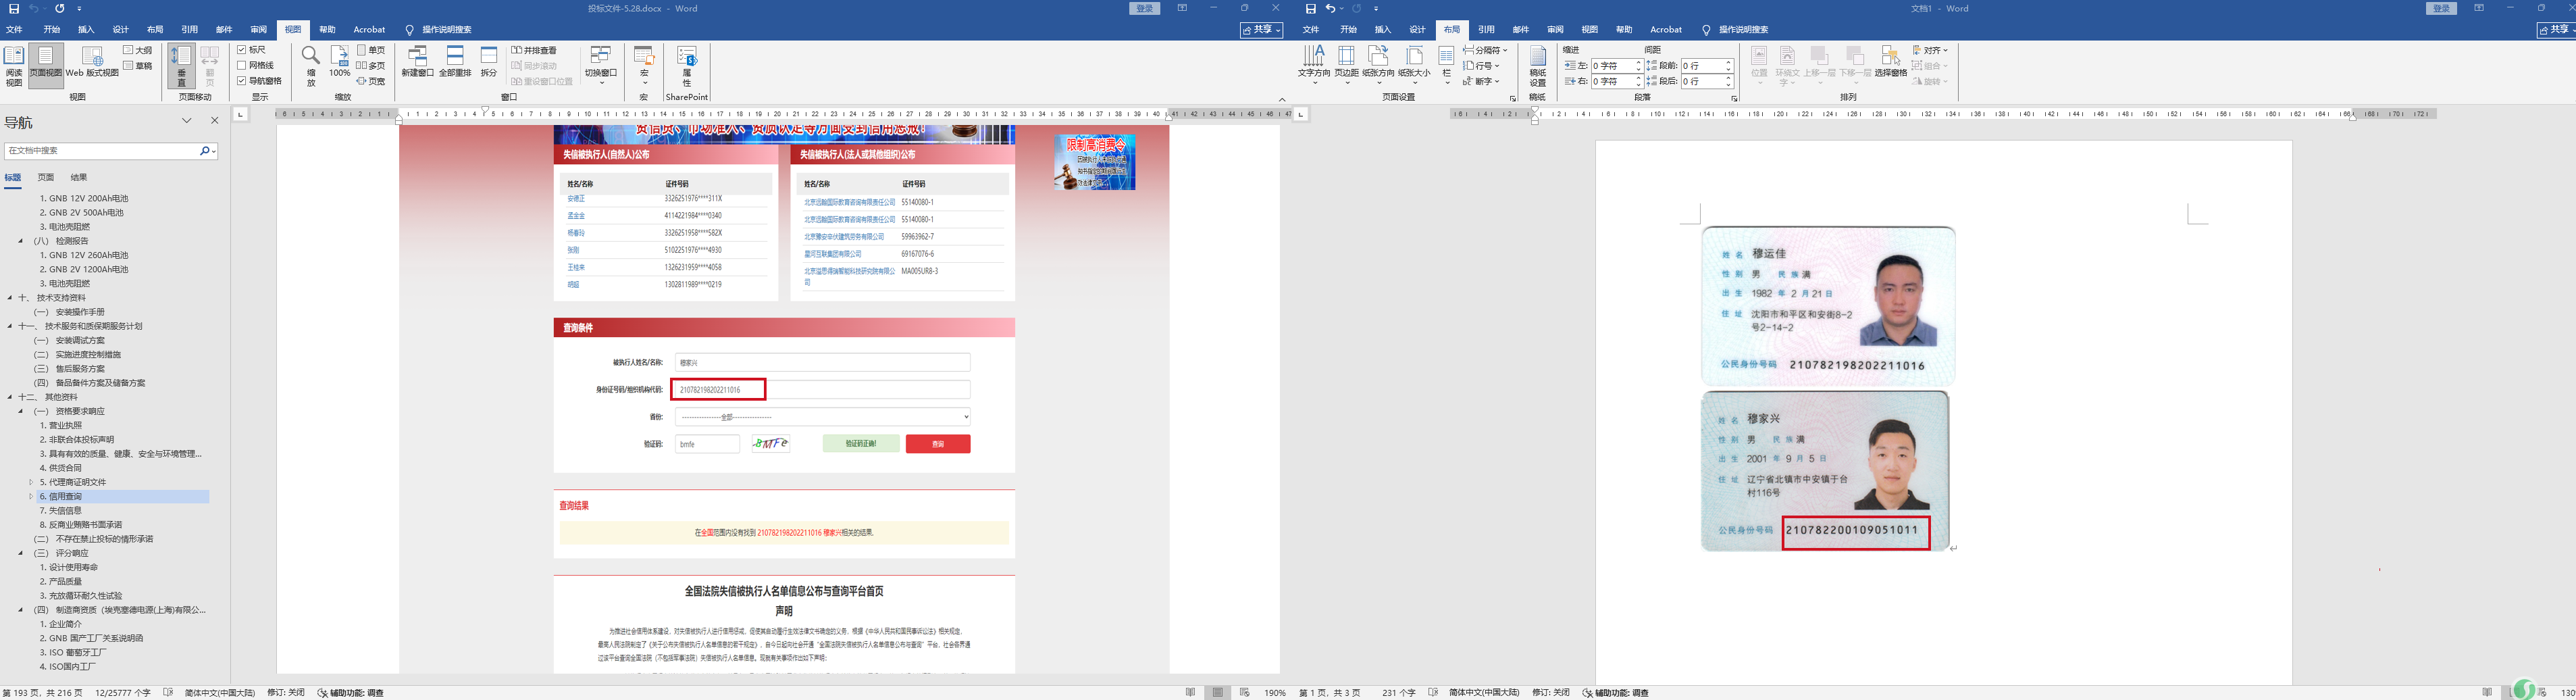Open 插入 tab in left Word window
The width and height of the screenshot is (2576, 700).
tap(86, 30)
